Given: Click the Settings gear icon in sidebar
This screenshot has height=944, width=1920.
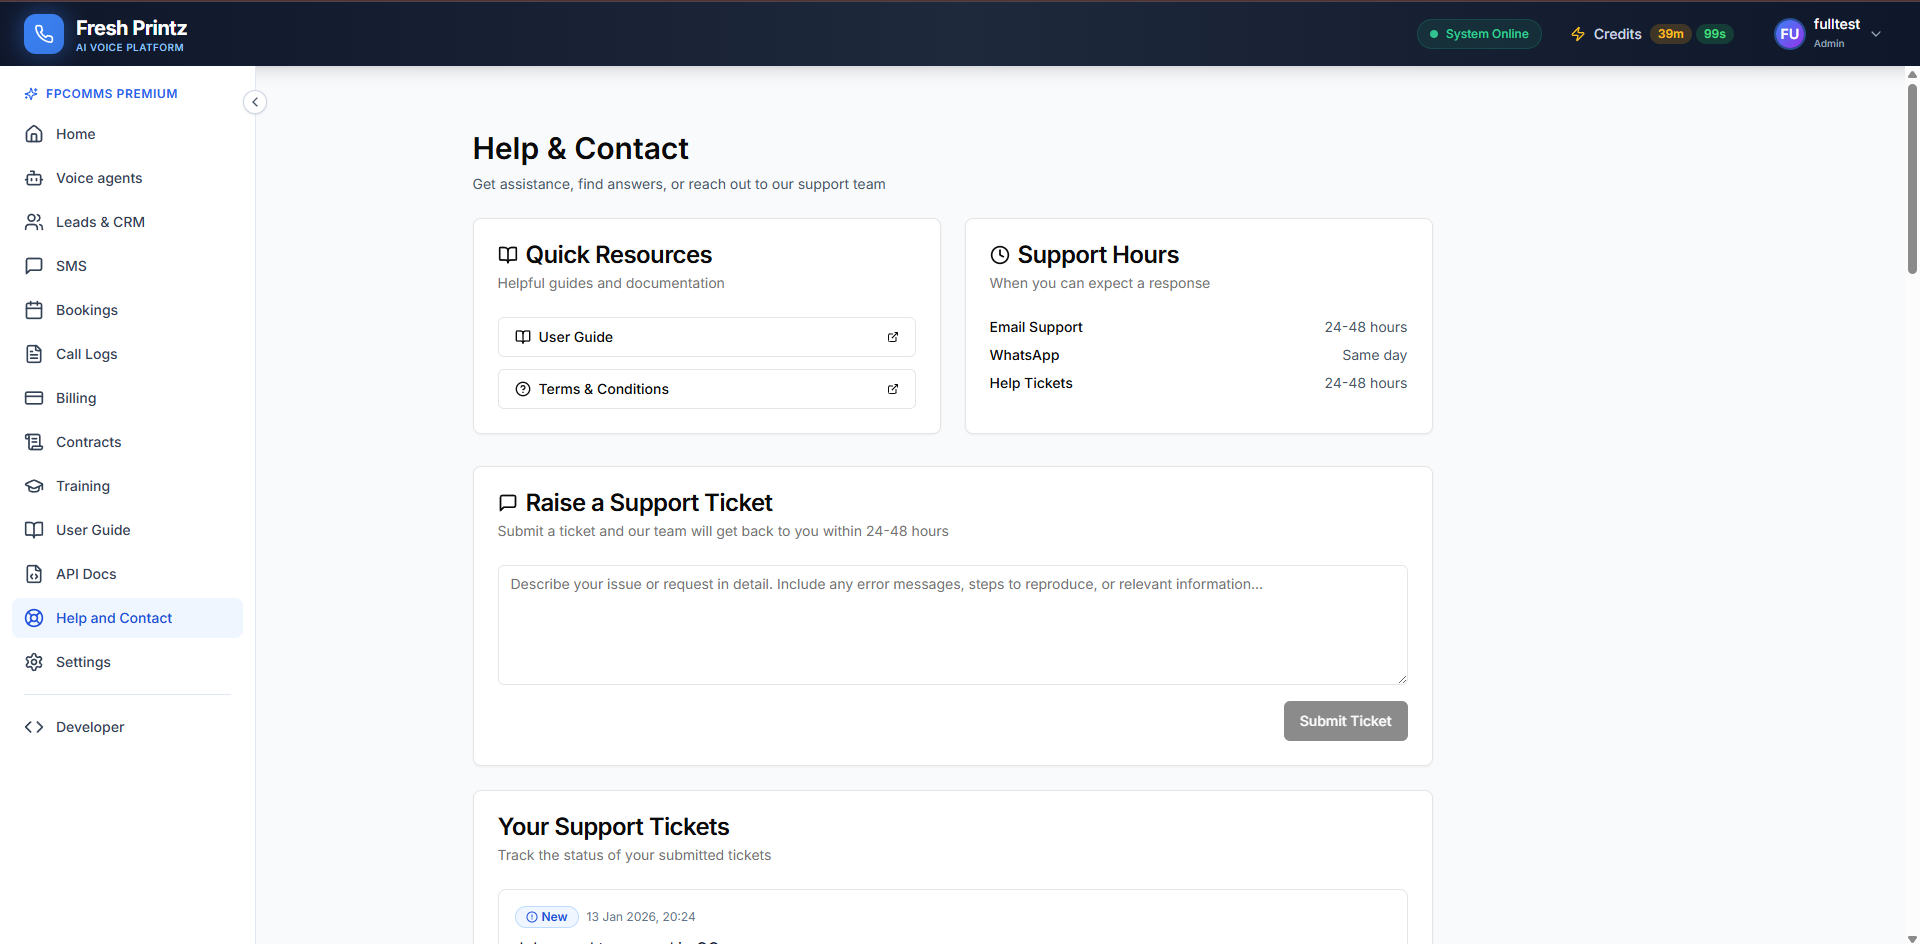Looking at the screenshot, I should pyautogui.click(x=34, y=662).
